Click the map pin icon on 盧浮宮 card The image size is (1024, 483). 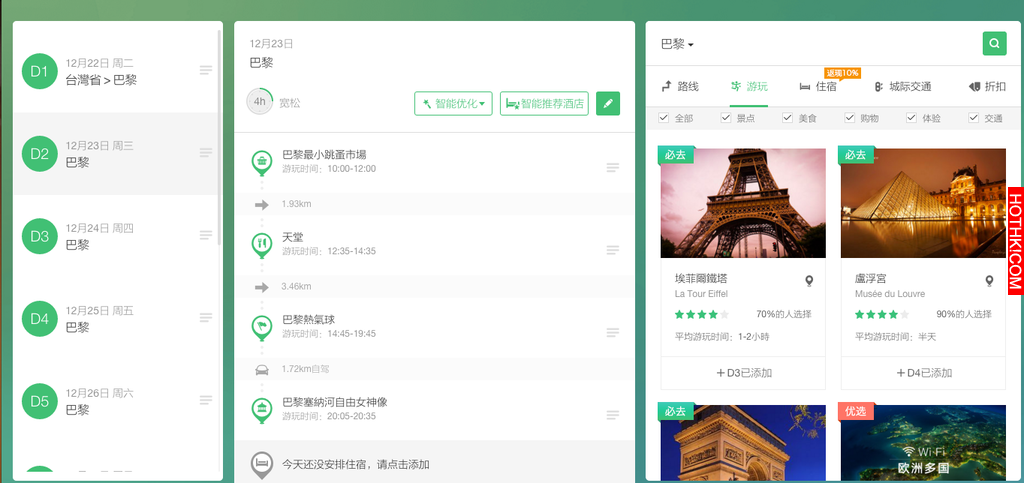pyautogui.click(x=989, y=281)
